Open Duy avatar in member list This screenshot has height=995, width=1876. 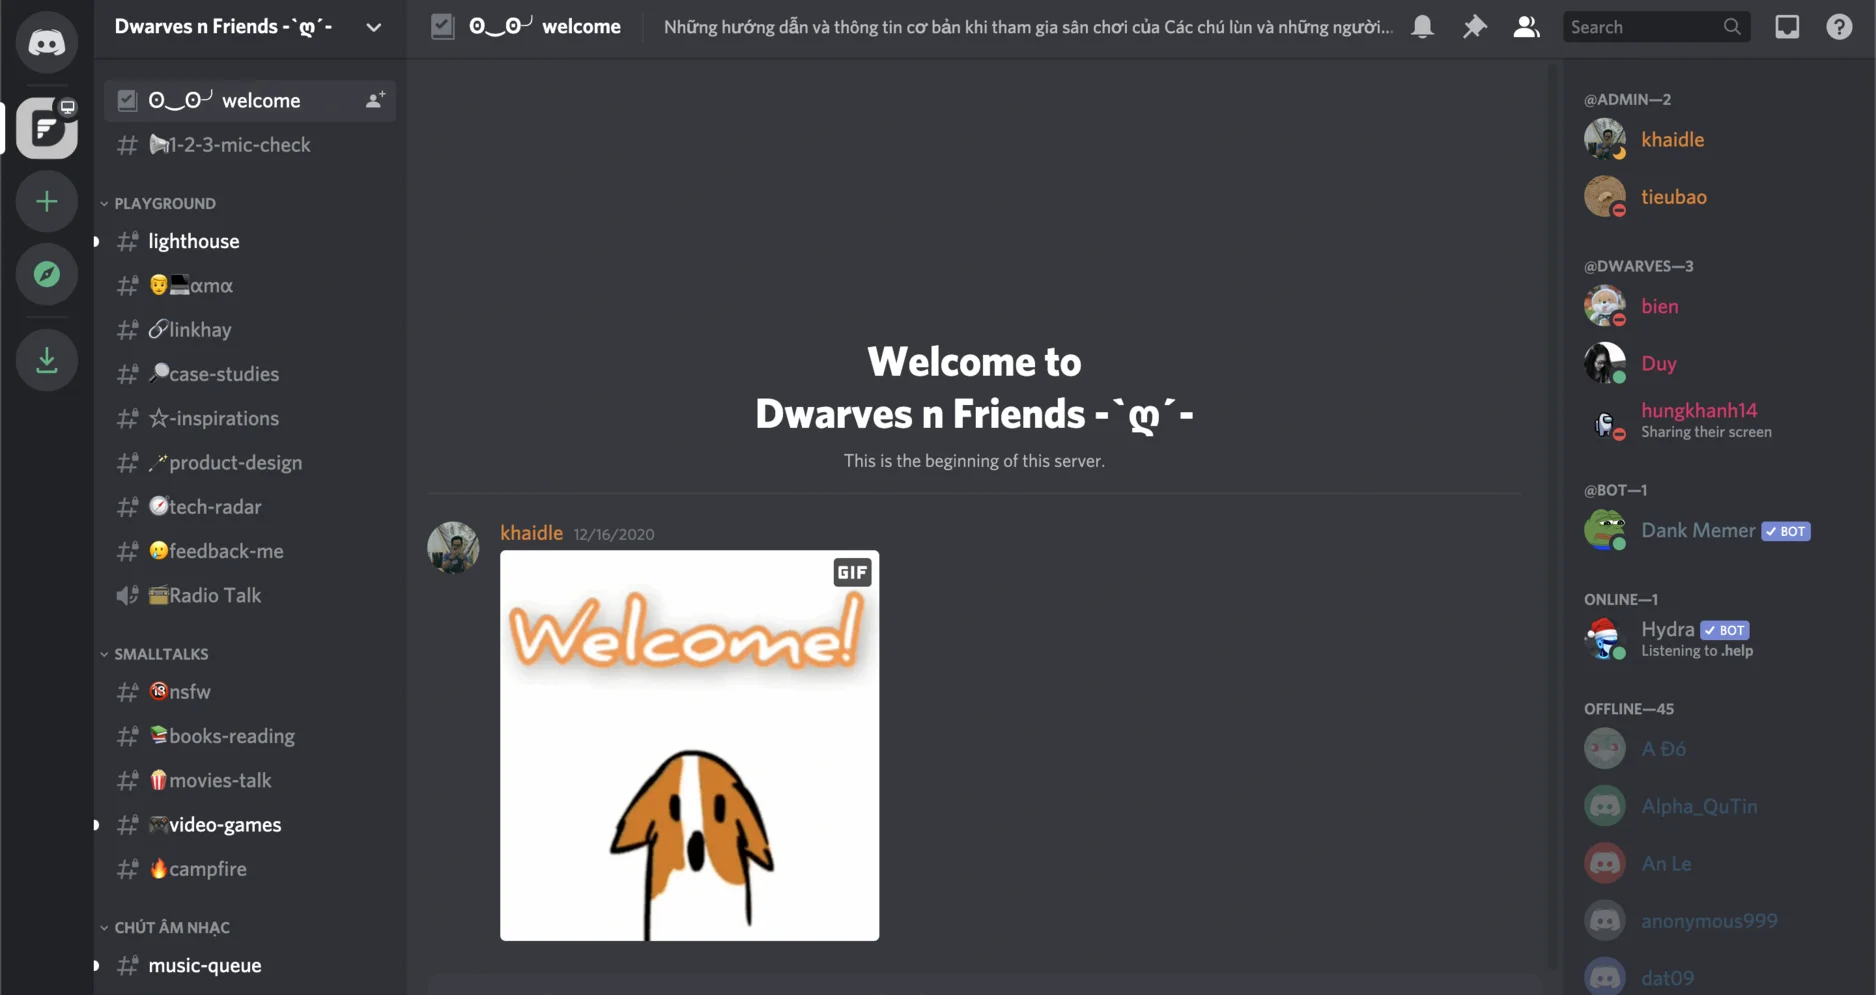1605,363
